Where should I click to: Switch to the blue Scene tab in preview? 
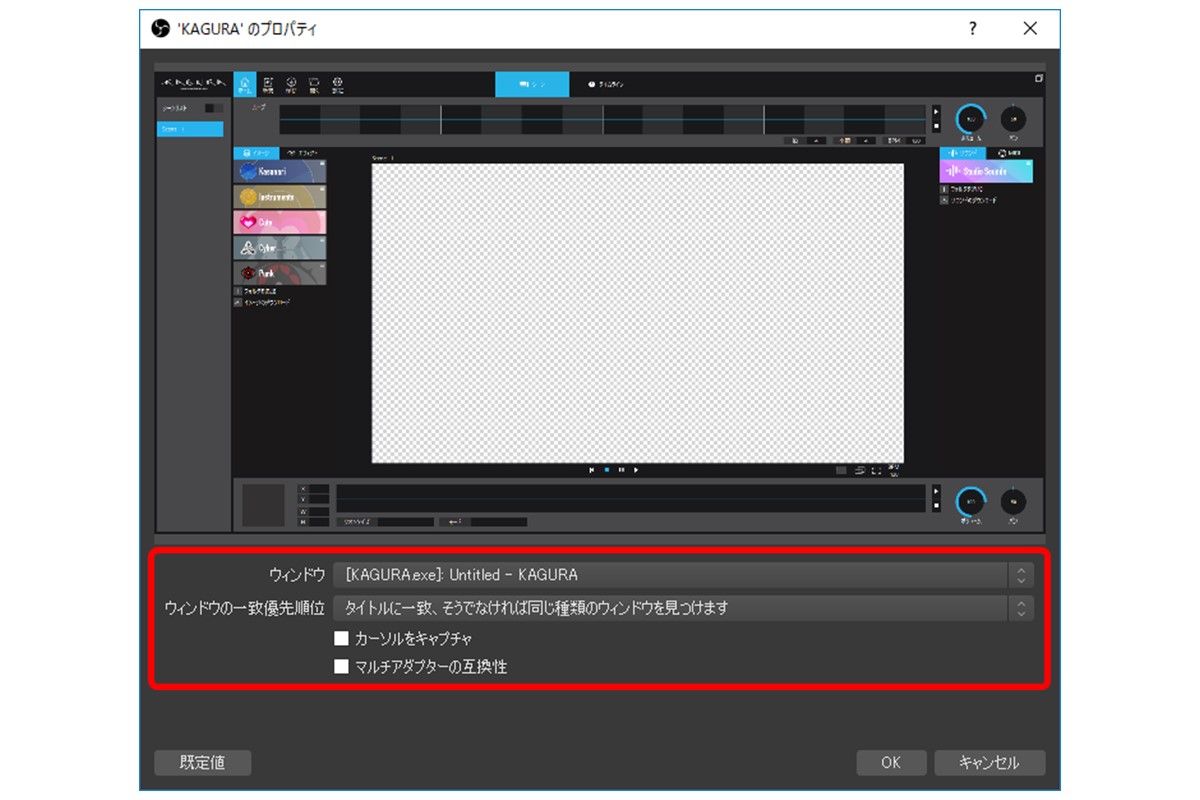click(532, 84)
